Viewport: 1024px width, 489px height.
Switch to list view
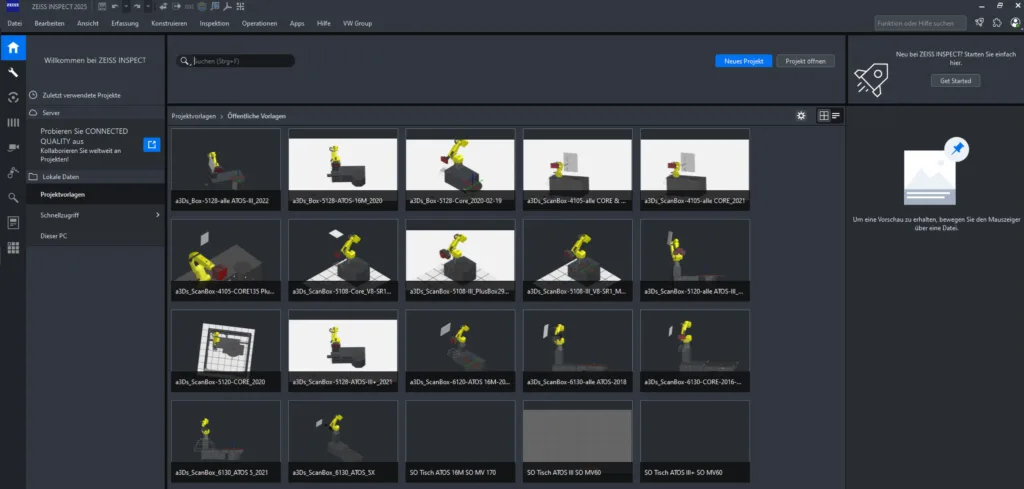[x=836, y=116]
